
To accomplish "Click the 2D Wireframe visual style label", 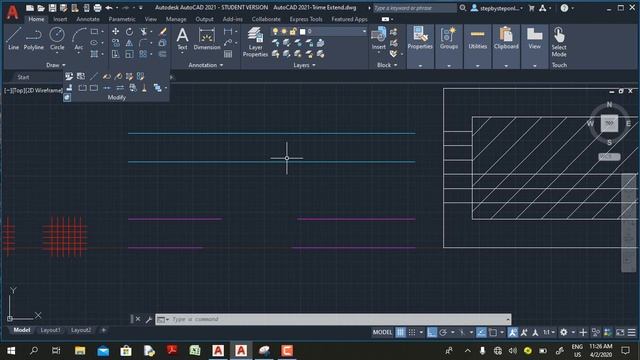I will tap(44, 91).
